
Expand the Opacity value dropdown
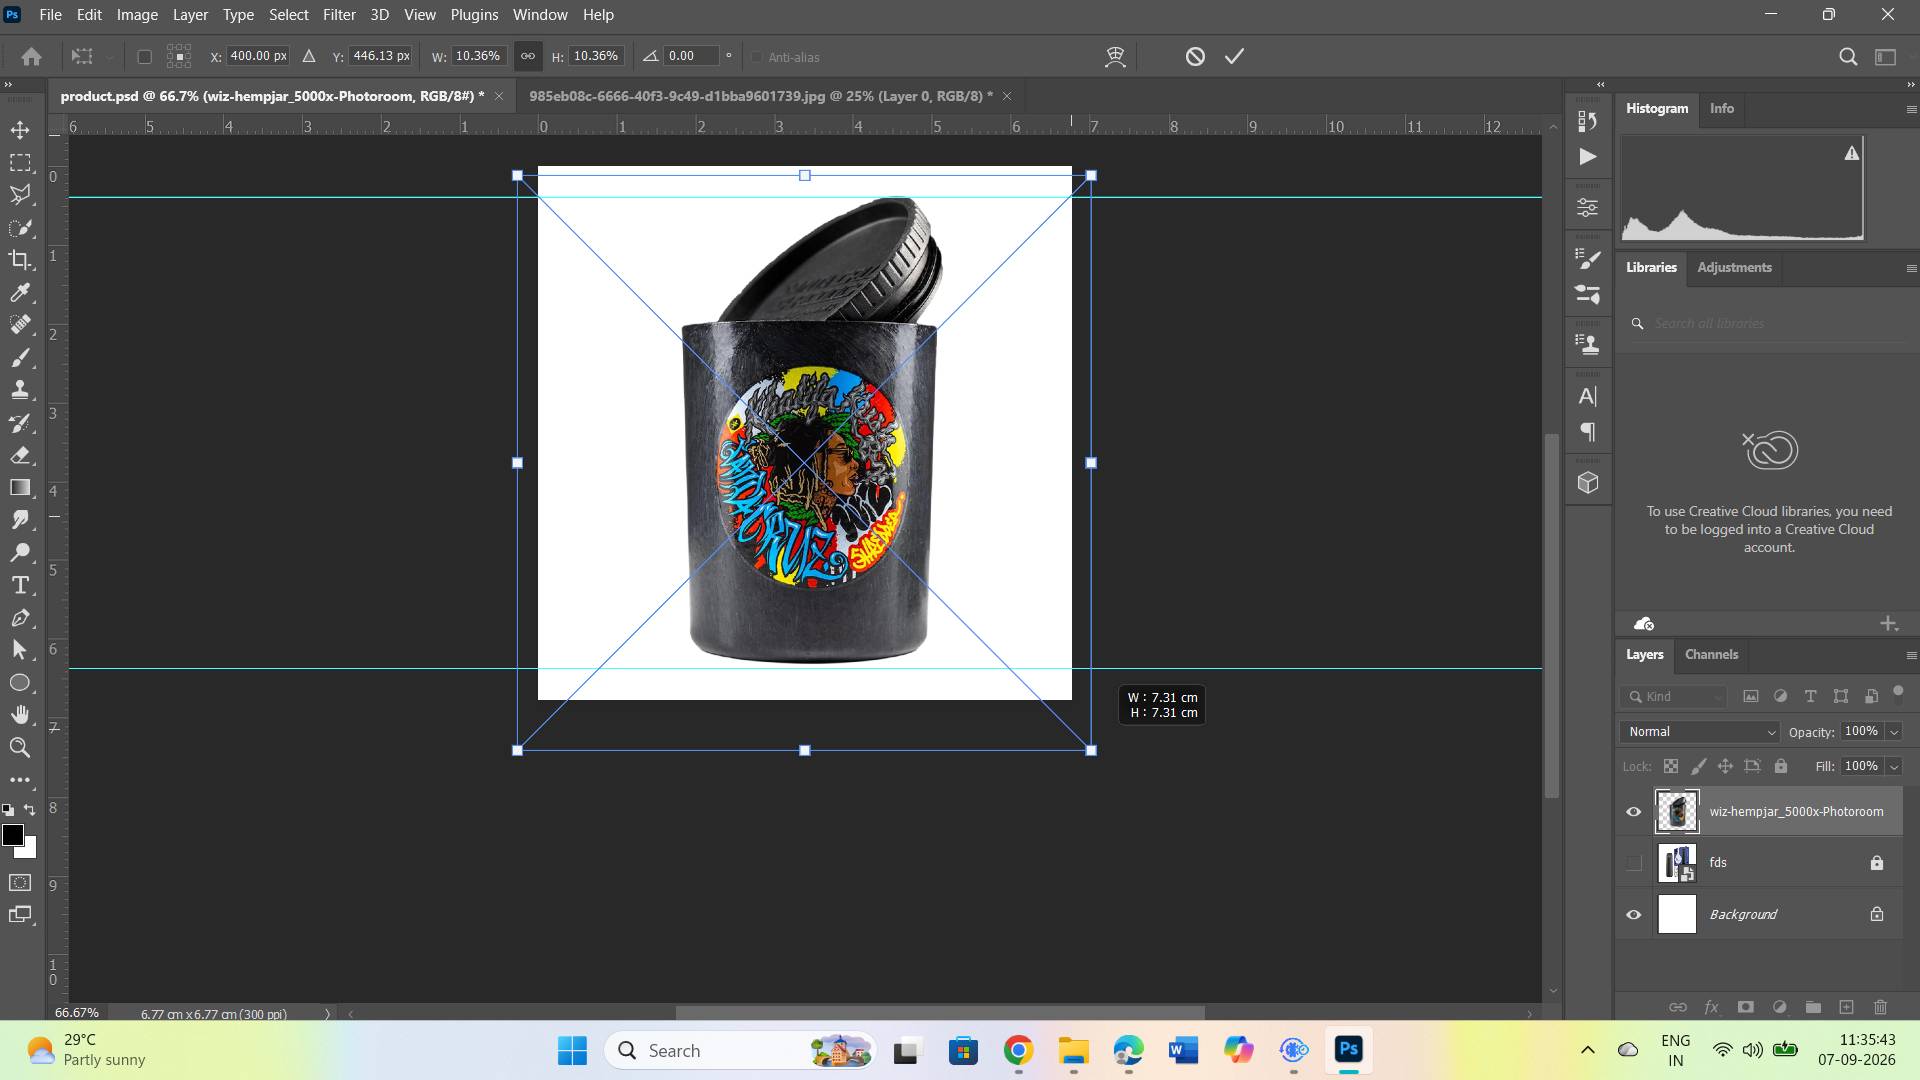point(1893,732)
